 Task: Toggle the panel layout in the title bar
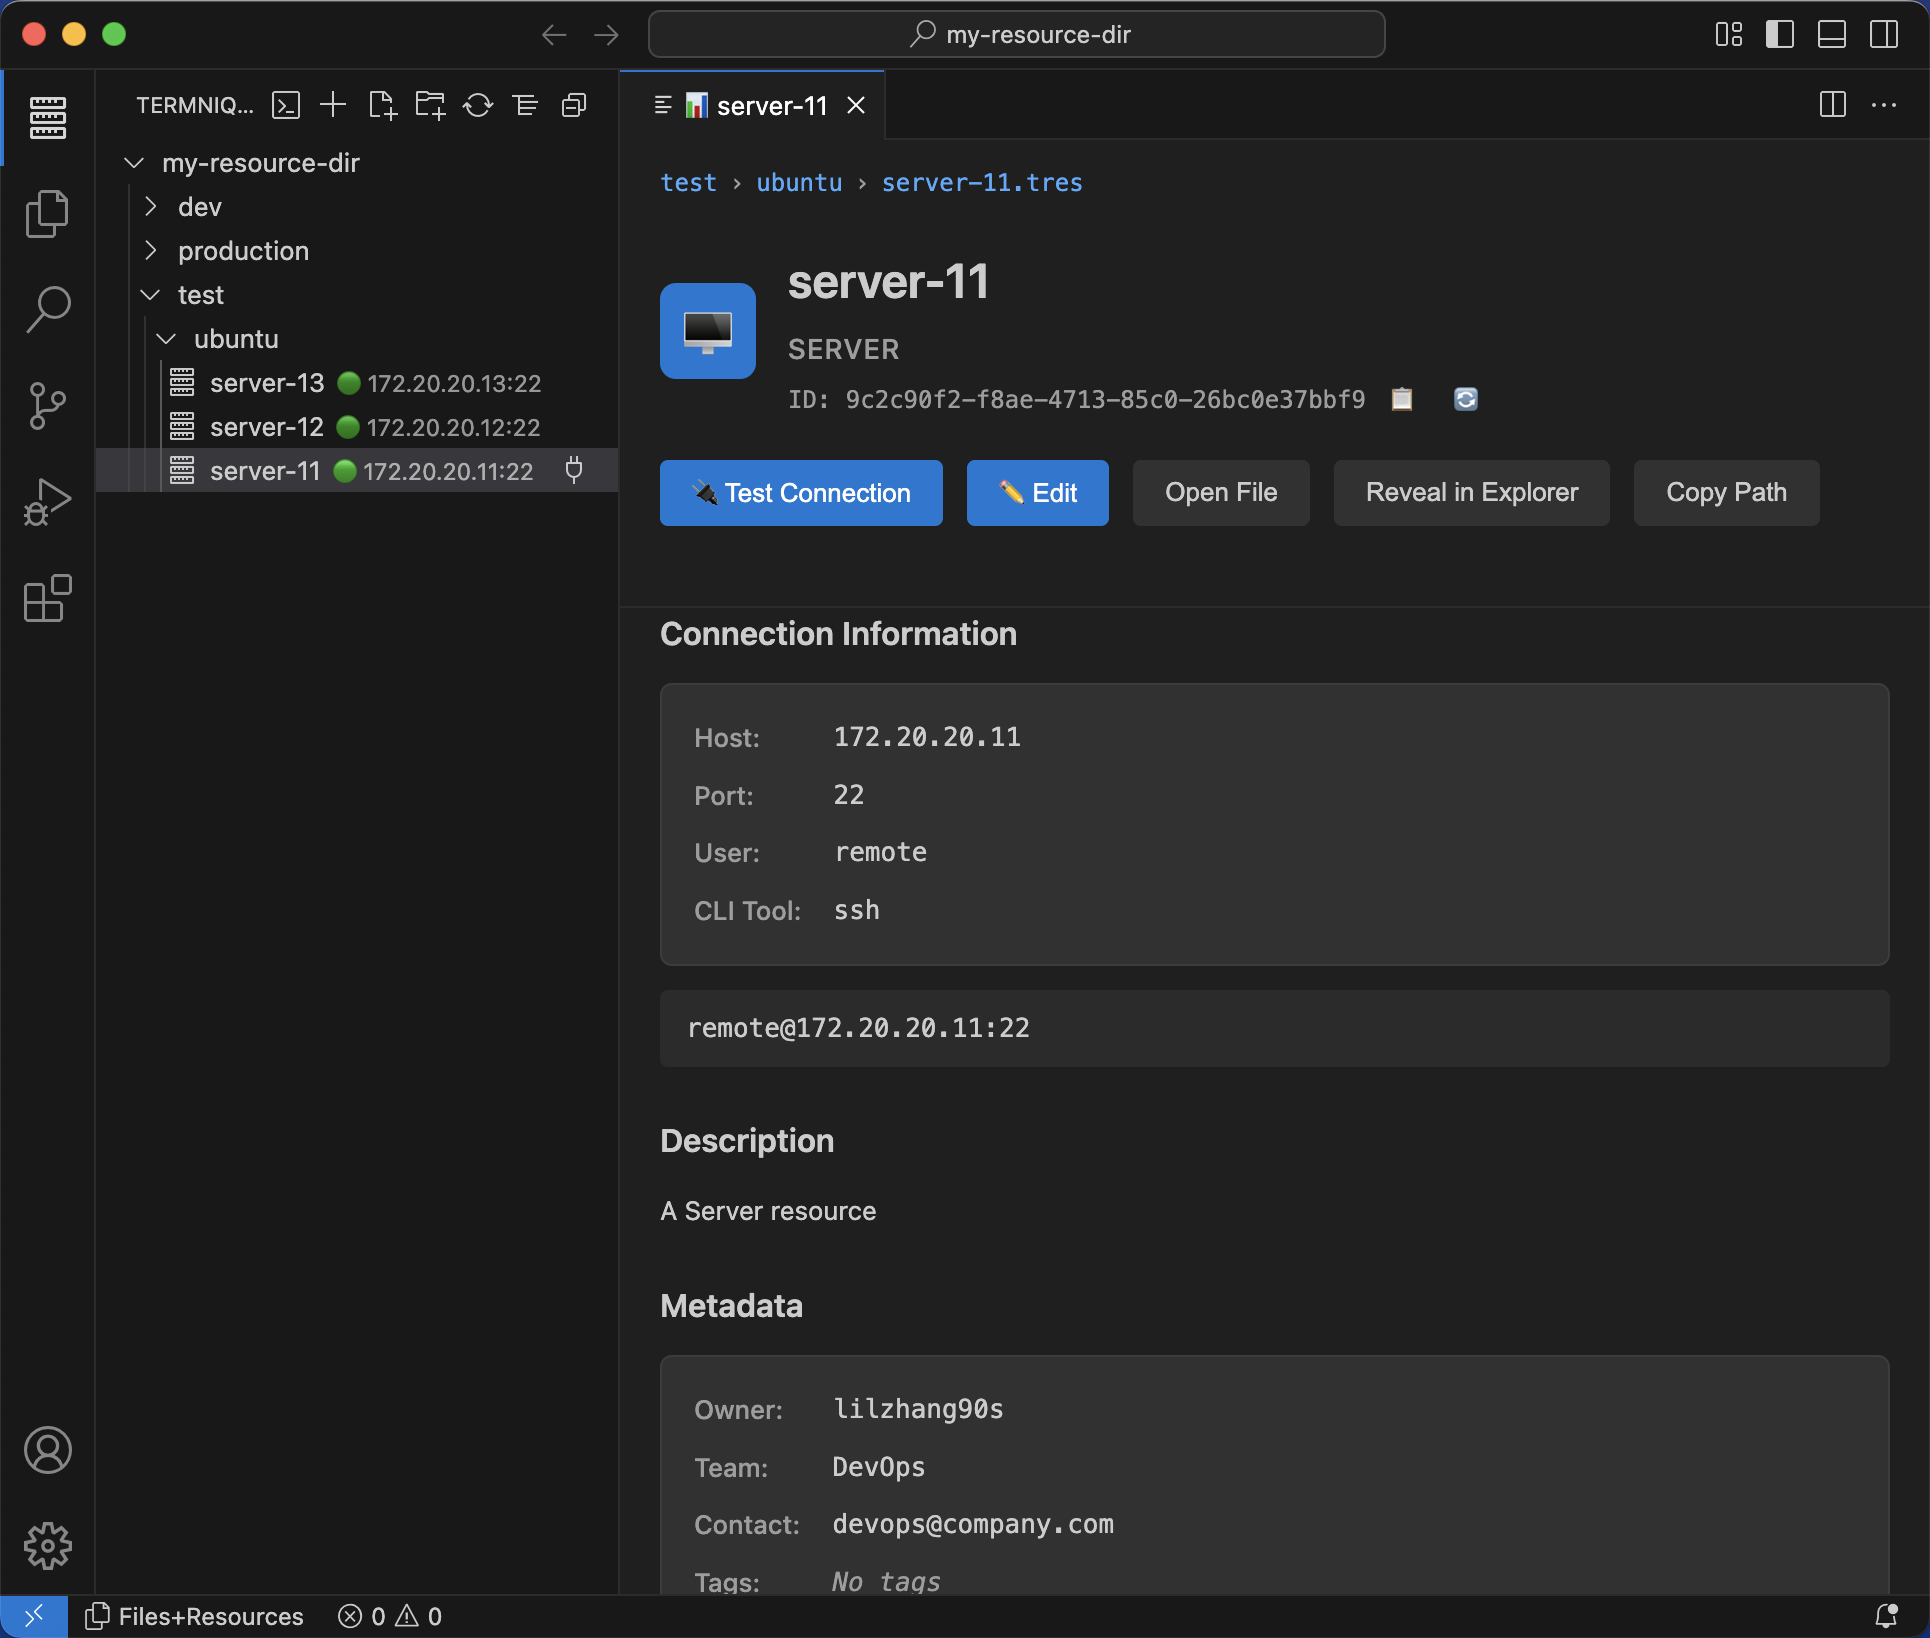coord(1832,34)
